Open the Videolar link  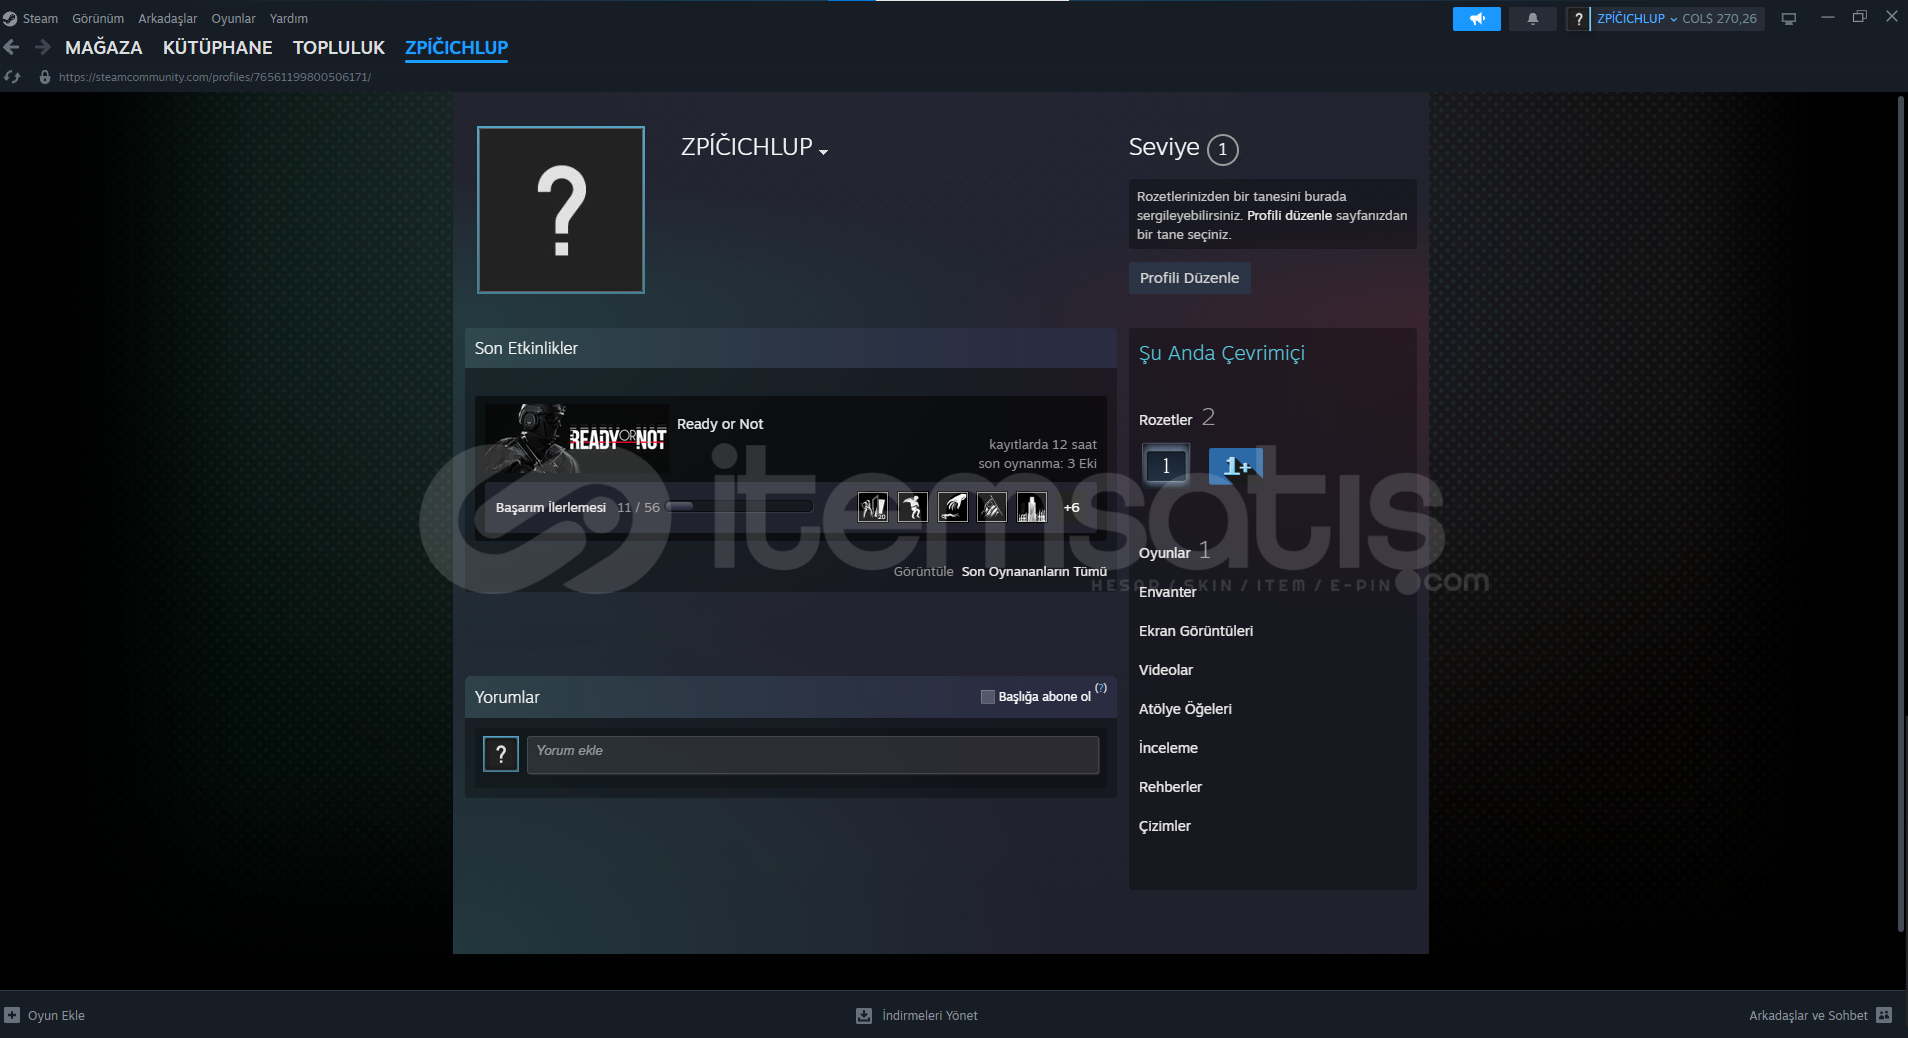coord(1166,670)
